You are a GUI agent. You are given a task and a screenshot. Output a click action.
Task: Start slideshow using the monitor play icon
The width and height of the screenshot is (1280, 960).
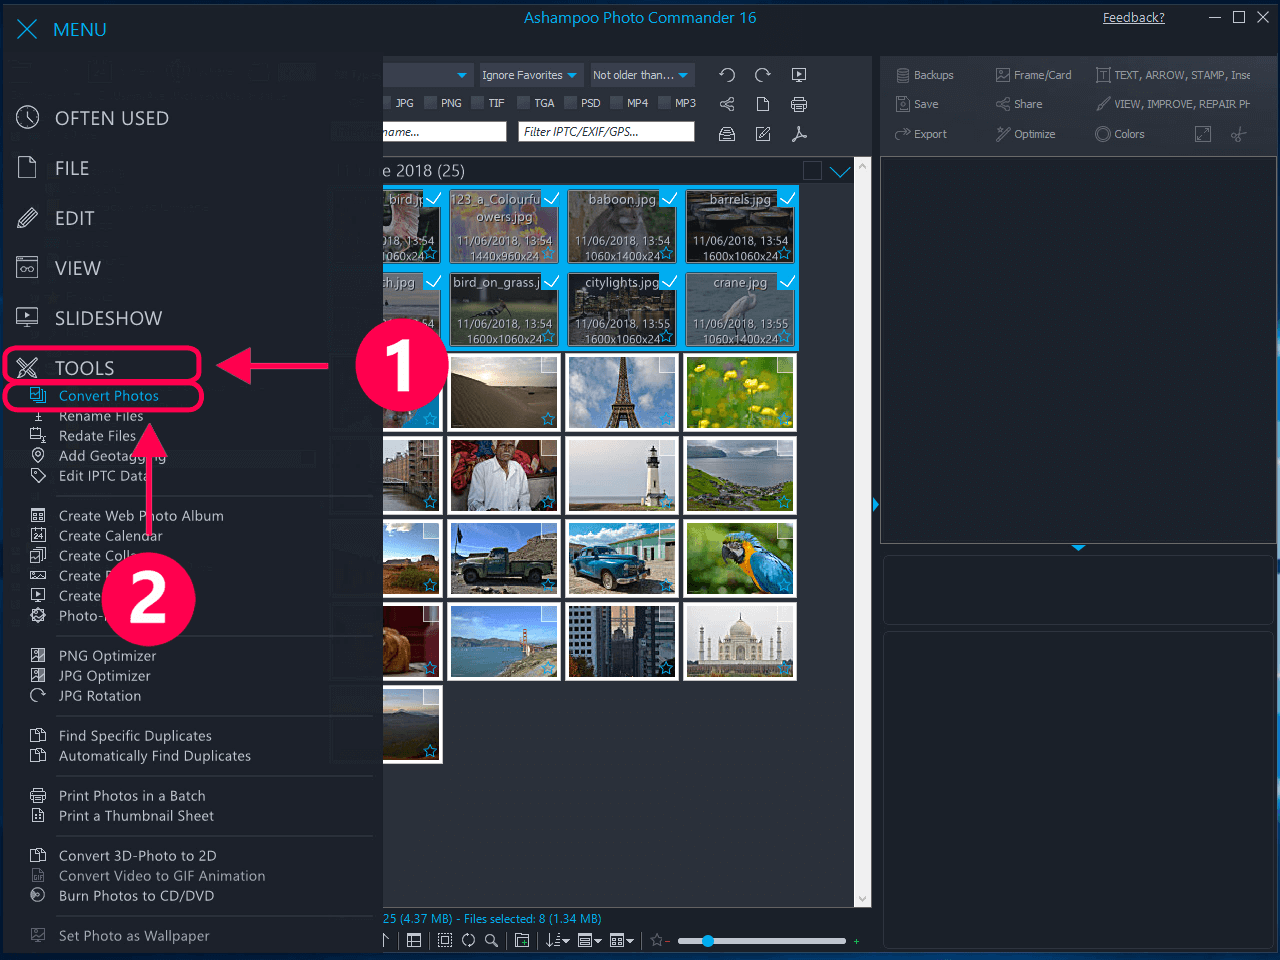(799, 75)
